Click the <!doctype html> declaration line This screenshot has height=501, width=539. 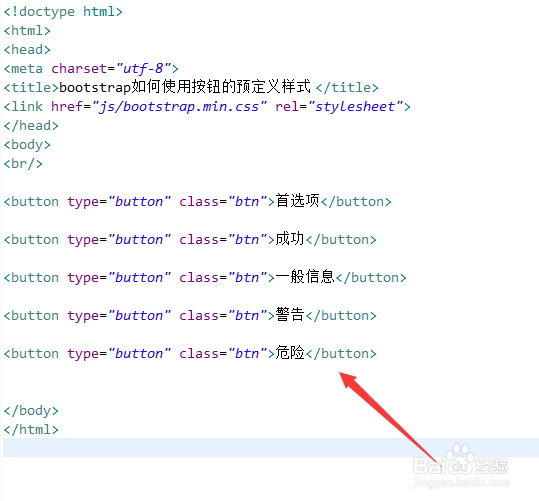(63, 12)
